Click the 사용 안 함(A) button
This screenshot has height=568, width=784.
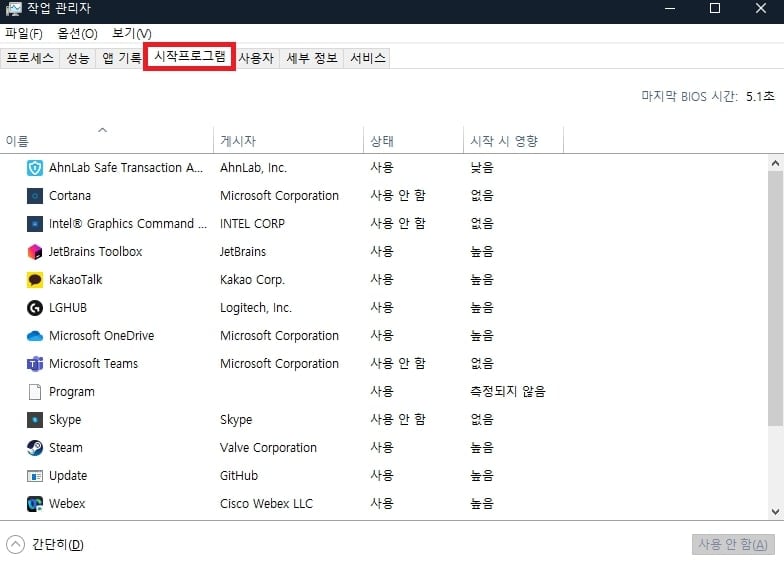click(x=733, y=544)
